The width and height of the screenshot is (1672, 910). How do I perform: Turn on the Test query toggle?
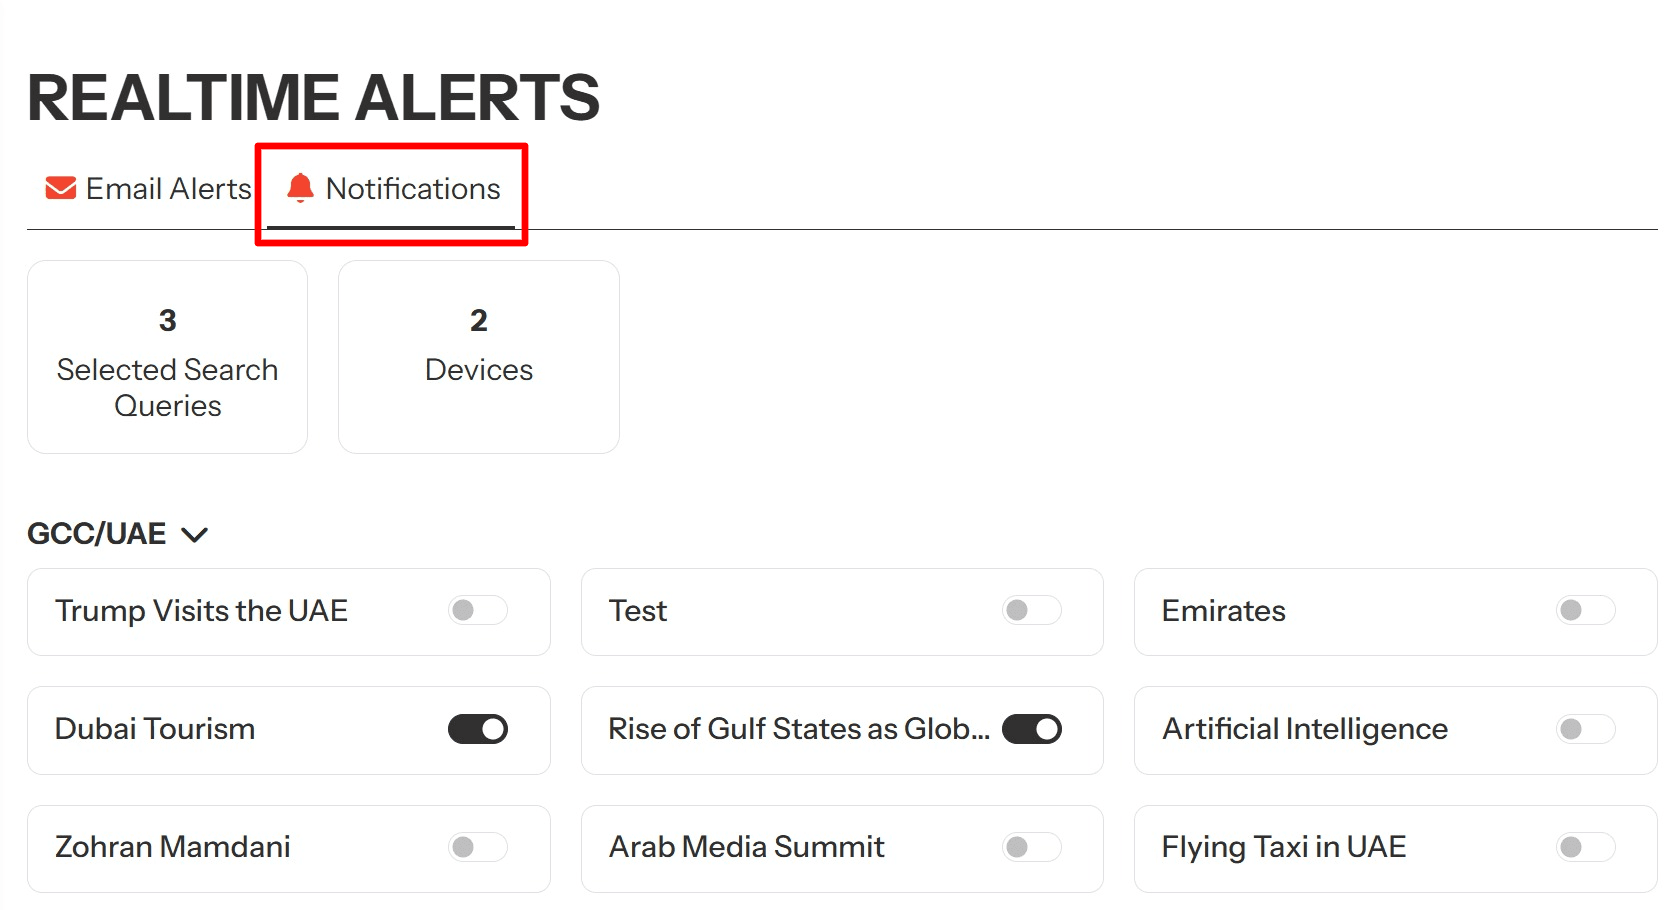point(1031,610)
